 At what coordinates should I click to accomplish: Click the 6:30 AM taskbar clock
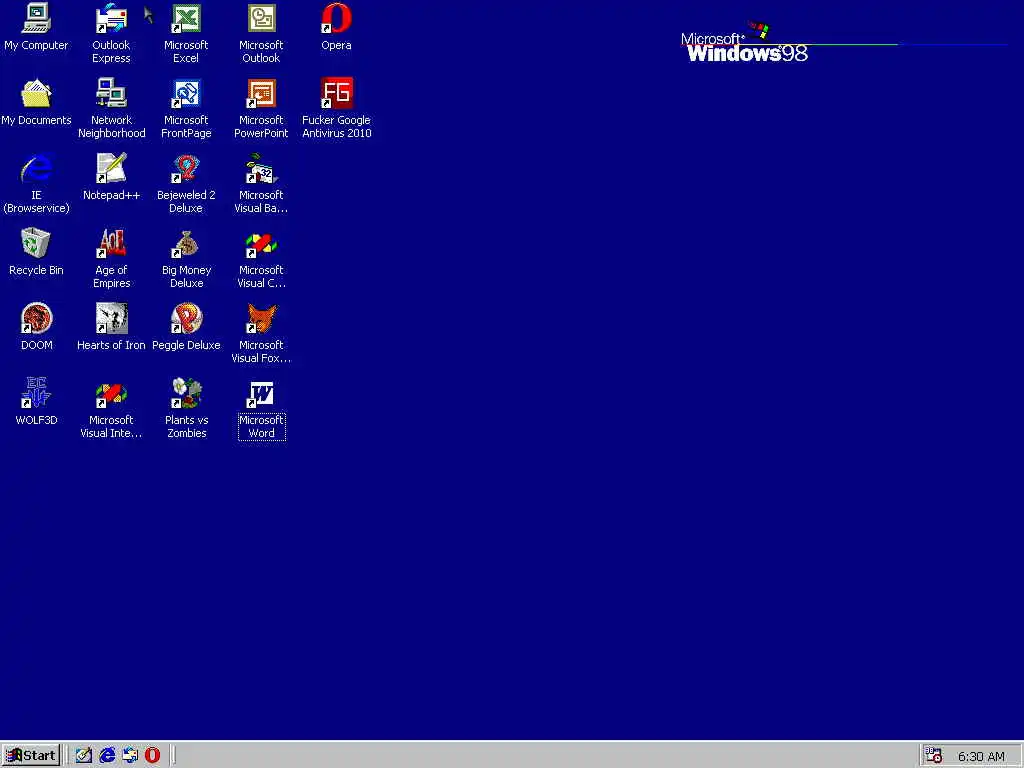[981, 756]
